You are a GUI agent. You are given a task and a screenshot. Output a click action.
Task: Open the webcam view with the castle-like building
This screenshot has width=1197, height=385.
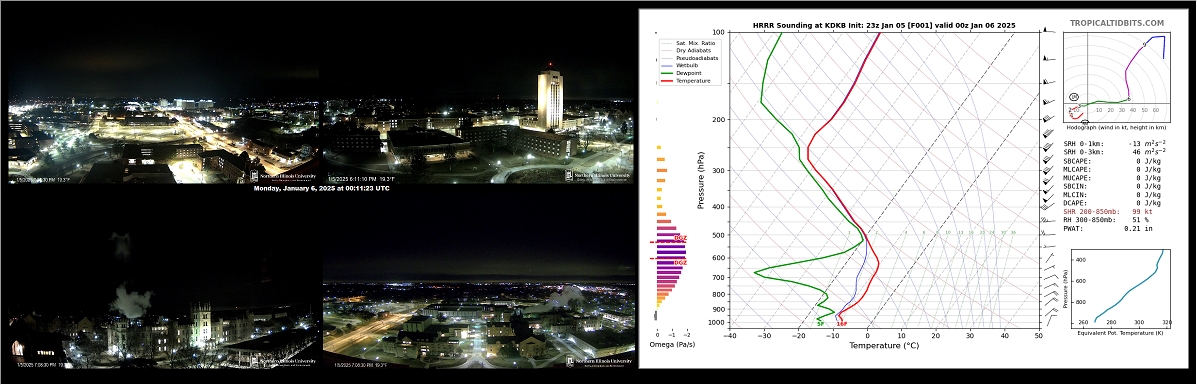(x=164, y=281)
